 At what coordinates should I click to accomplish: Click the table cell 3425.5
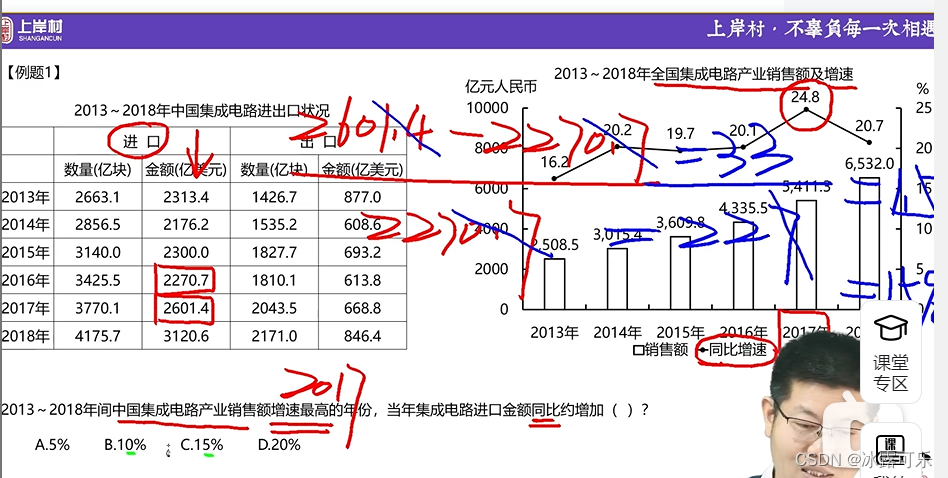point(98,280)
